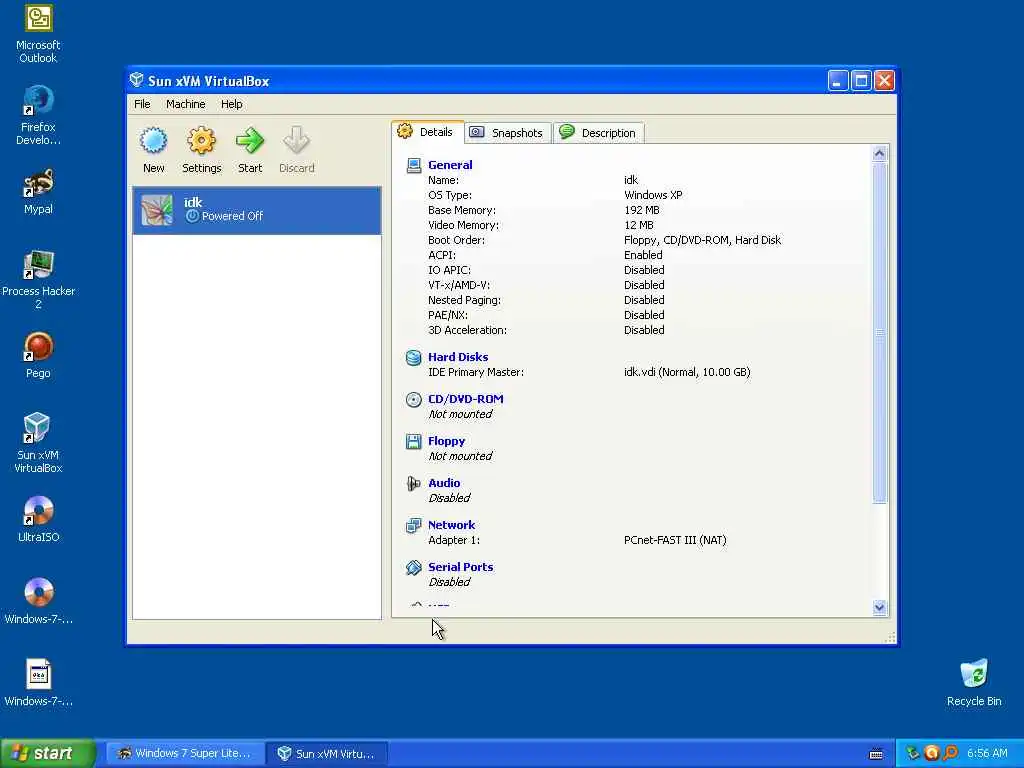Minimize the Sun xVM VirtualBox window

click(x=838, y=80)
